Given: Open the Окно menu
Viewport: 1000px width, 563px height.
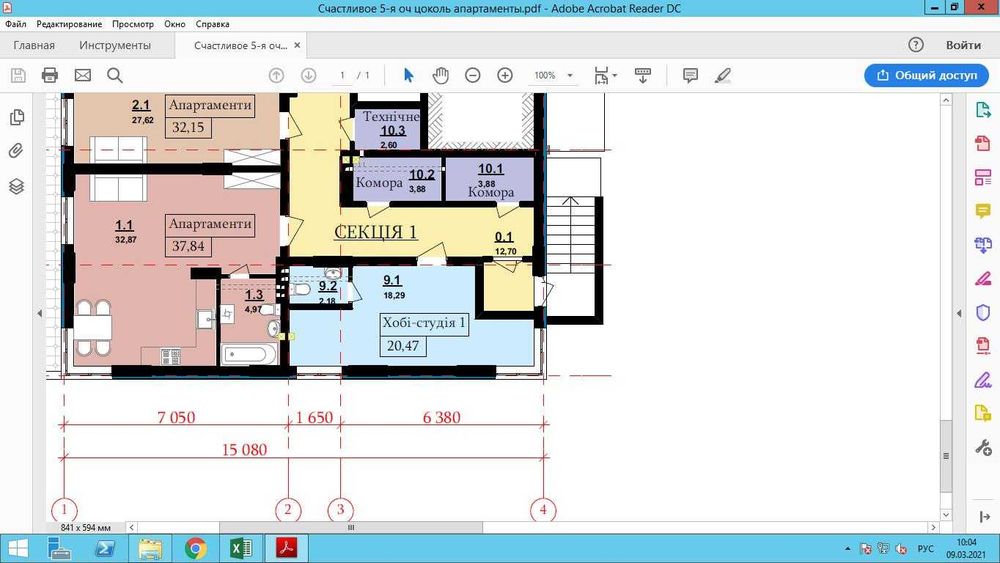Looking at the screenshot, I should 175,24.
